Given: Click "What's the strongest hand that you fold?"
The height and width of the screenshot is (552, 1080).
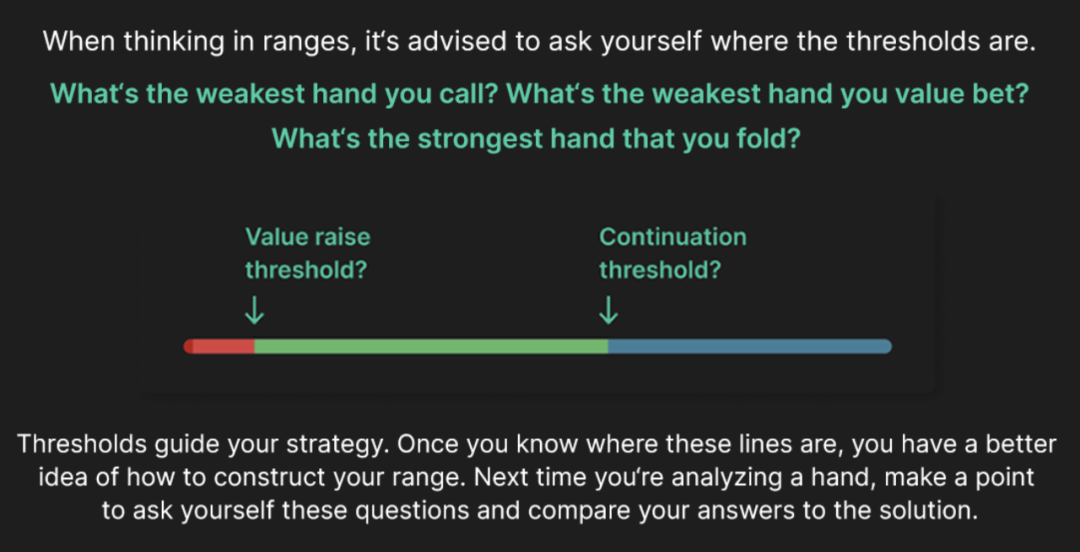Looking at the screenshot, I should coord(536,138).
